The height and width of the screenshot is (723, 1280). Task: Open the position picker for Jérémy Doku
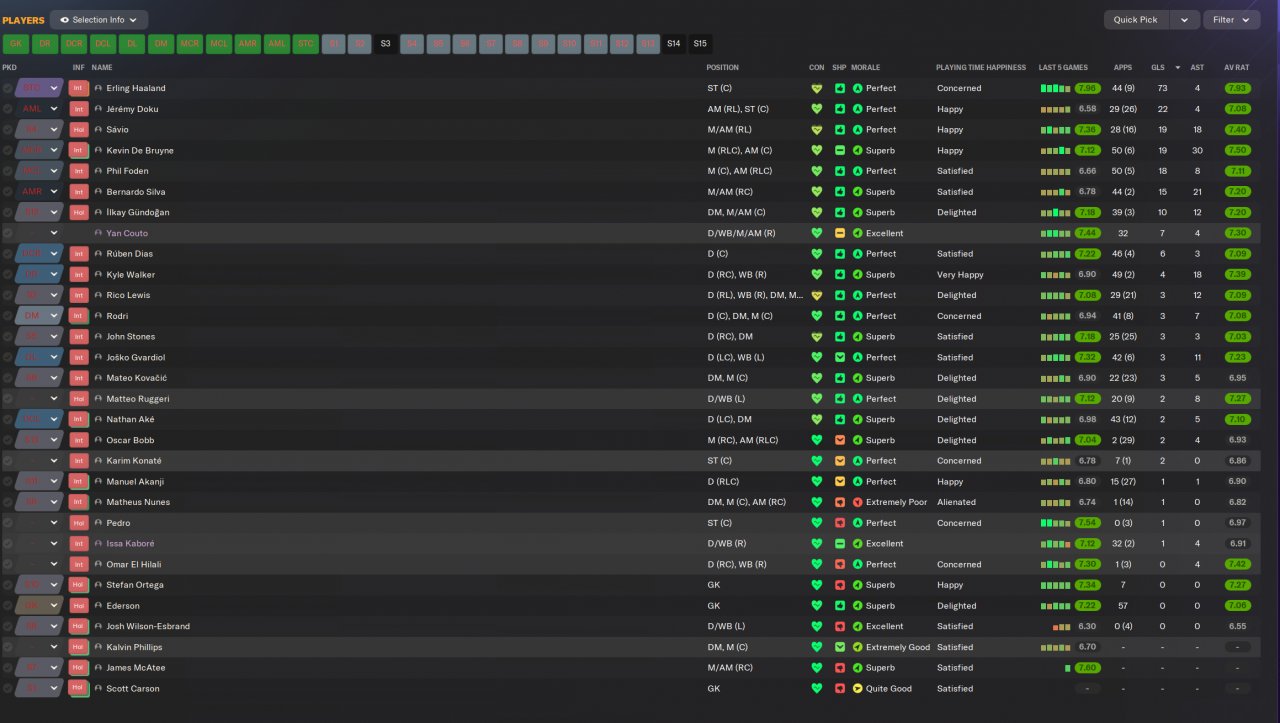point(40,109)
